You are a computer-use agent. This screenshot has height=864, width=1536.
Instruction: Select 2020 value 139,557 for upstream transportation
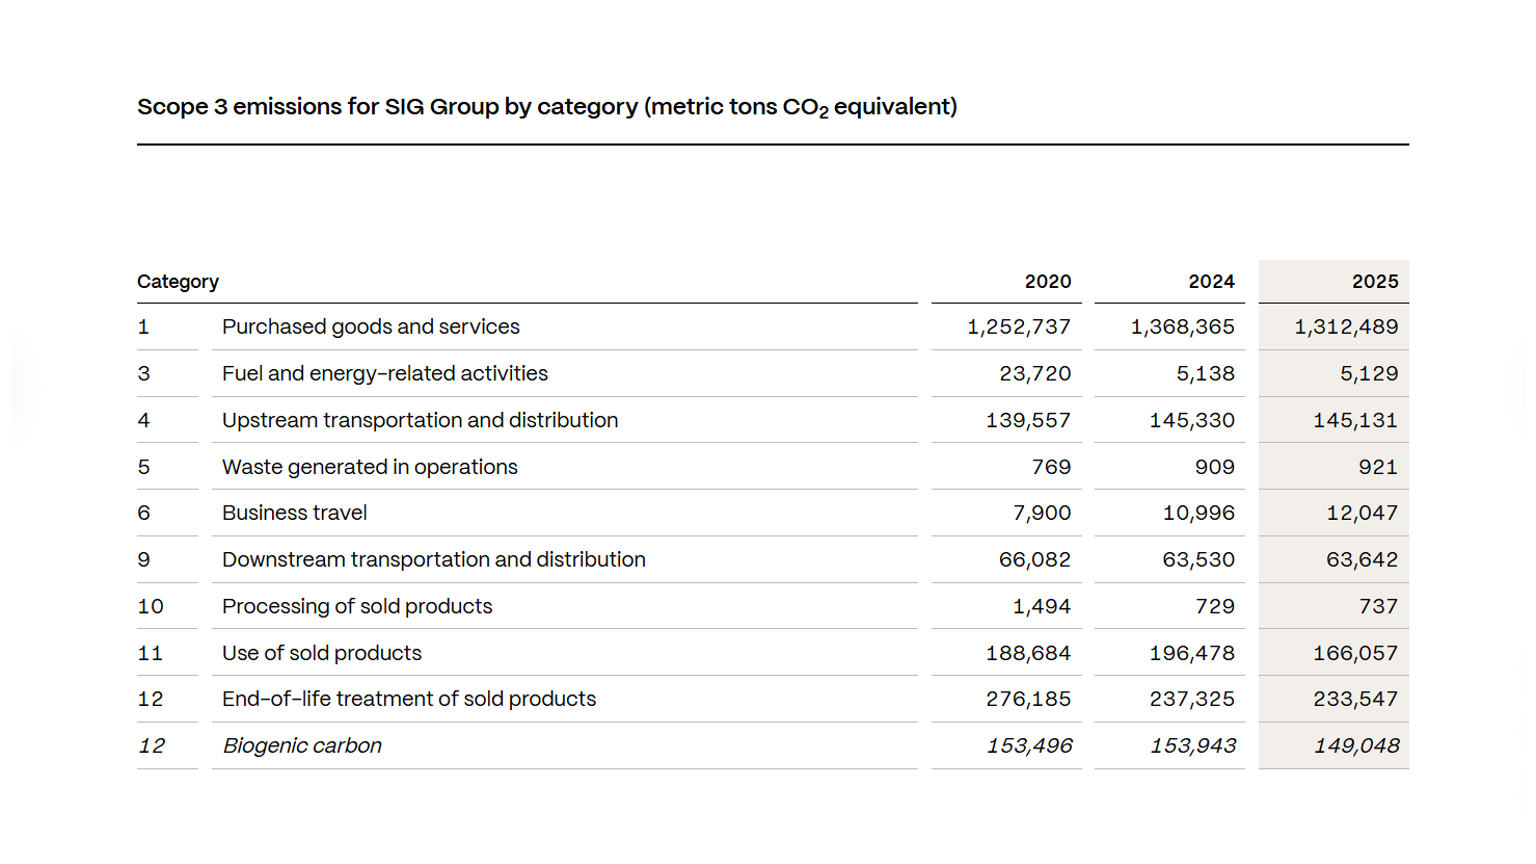click(1028, 420)
